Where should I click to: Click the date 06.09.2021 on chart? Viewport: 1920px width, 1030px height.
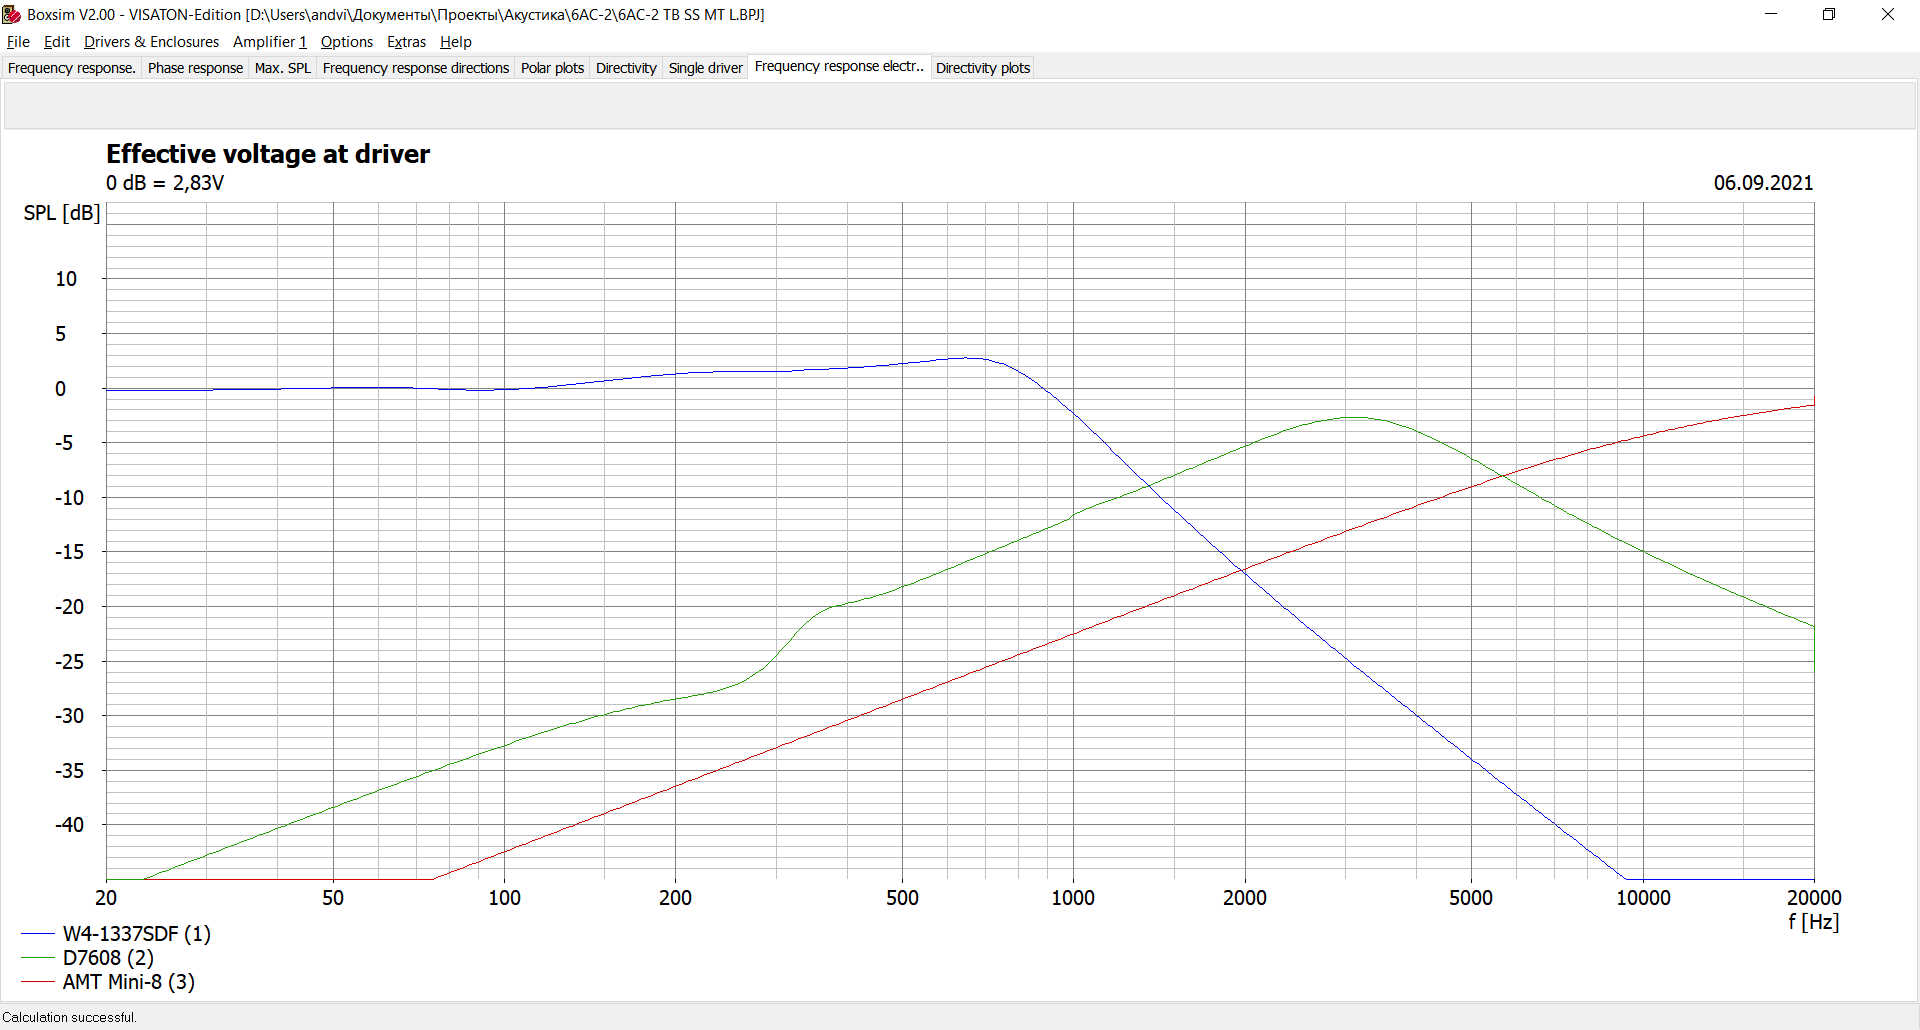point(1763,183)
